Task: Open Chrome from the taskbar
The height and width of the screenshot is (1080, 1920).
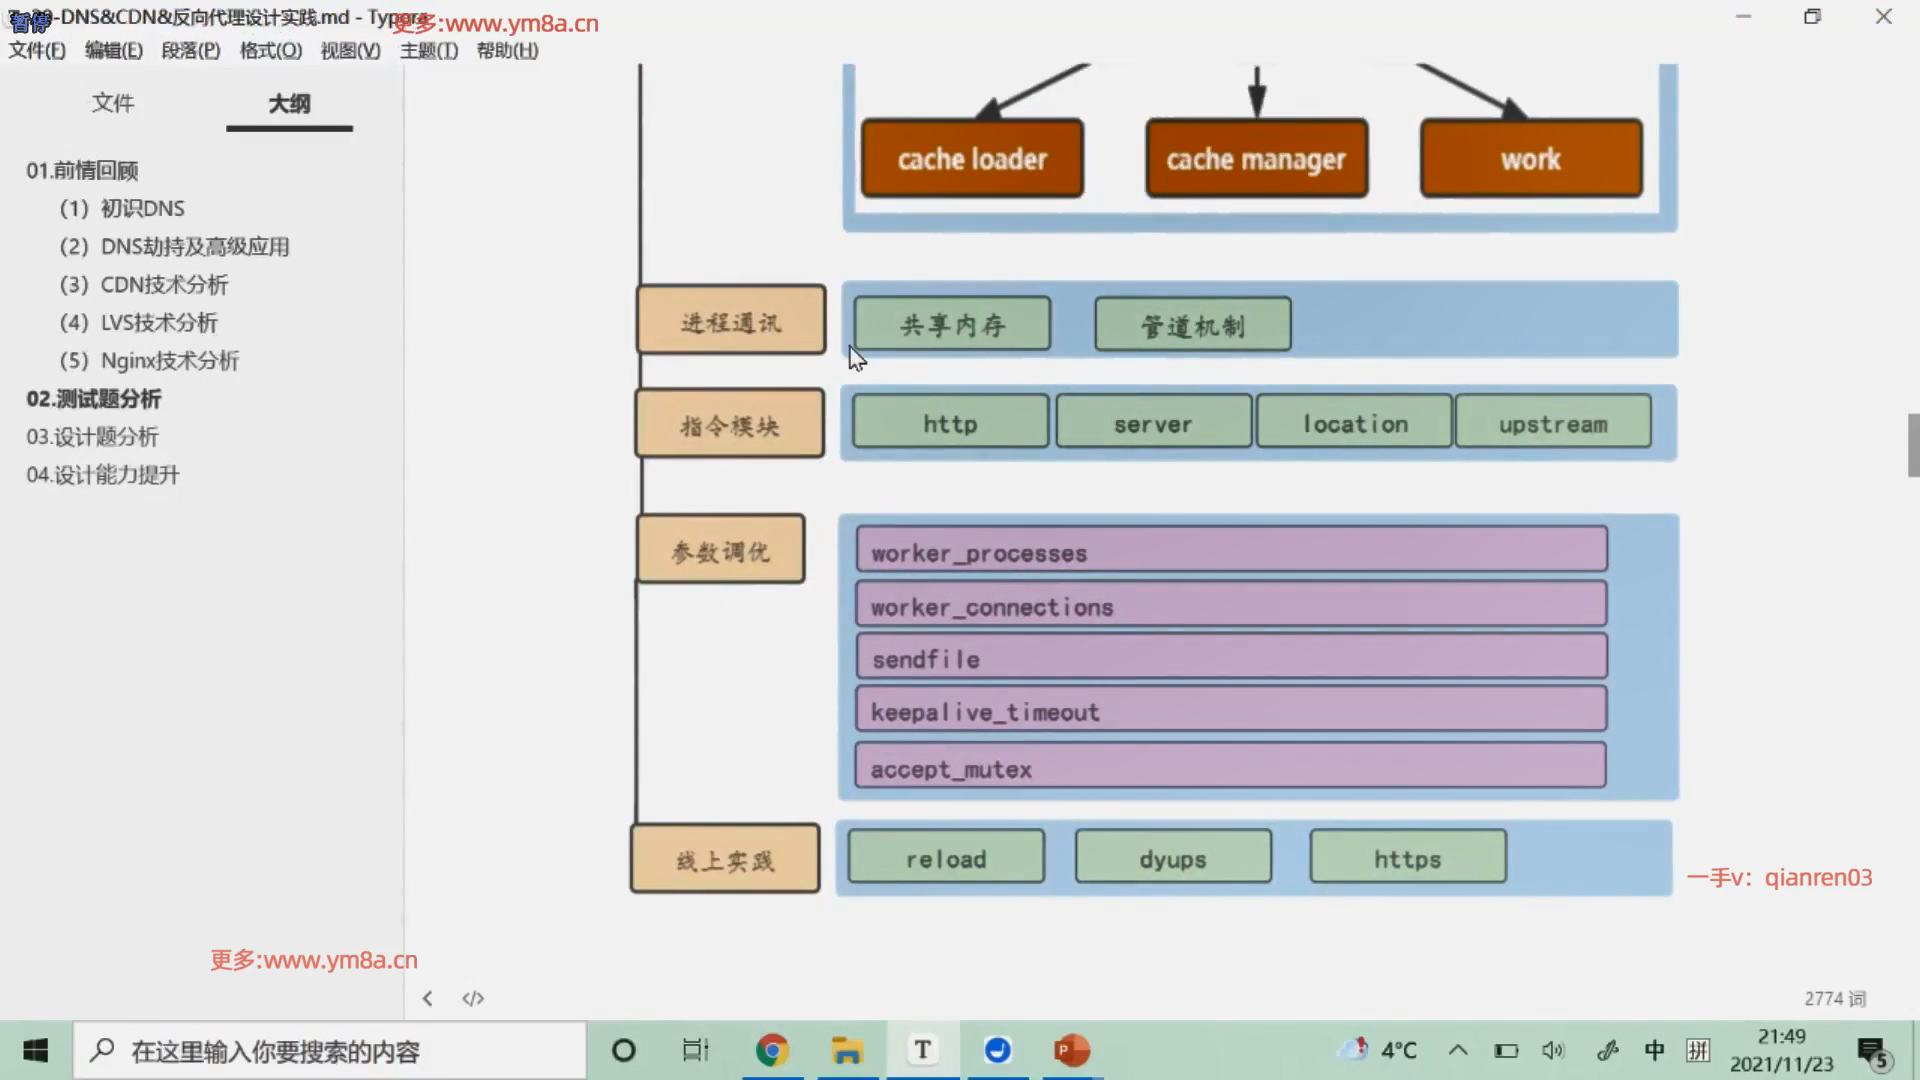Action: [x=772, y=1050]
